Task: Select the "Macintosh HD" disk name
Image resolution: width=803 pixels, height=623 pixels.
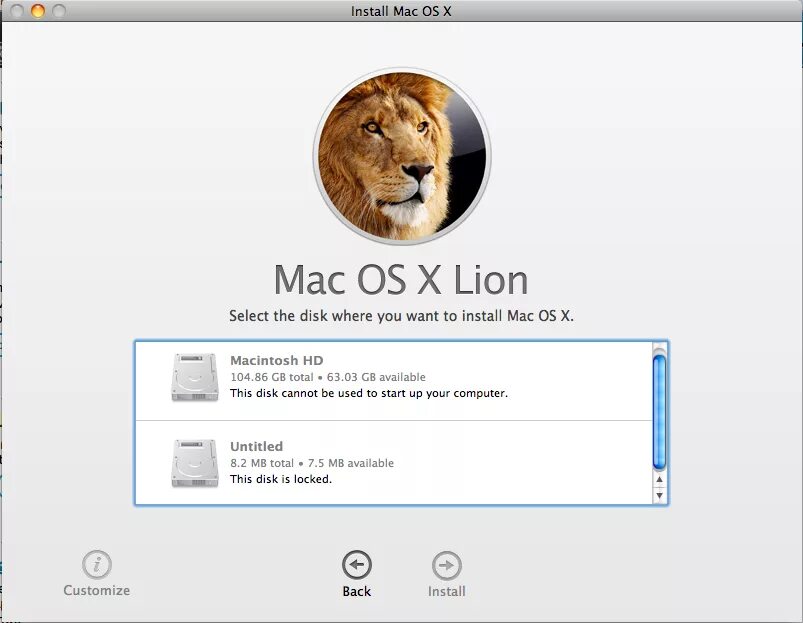Action: pyautogui.click(x=277, y=360)
